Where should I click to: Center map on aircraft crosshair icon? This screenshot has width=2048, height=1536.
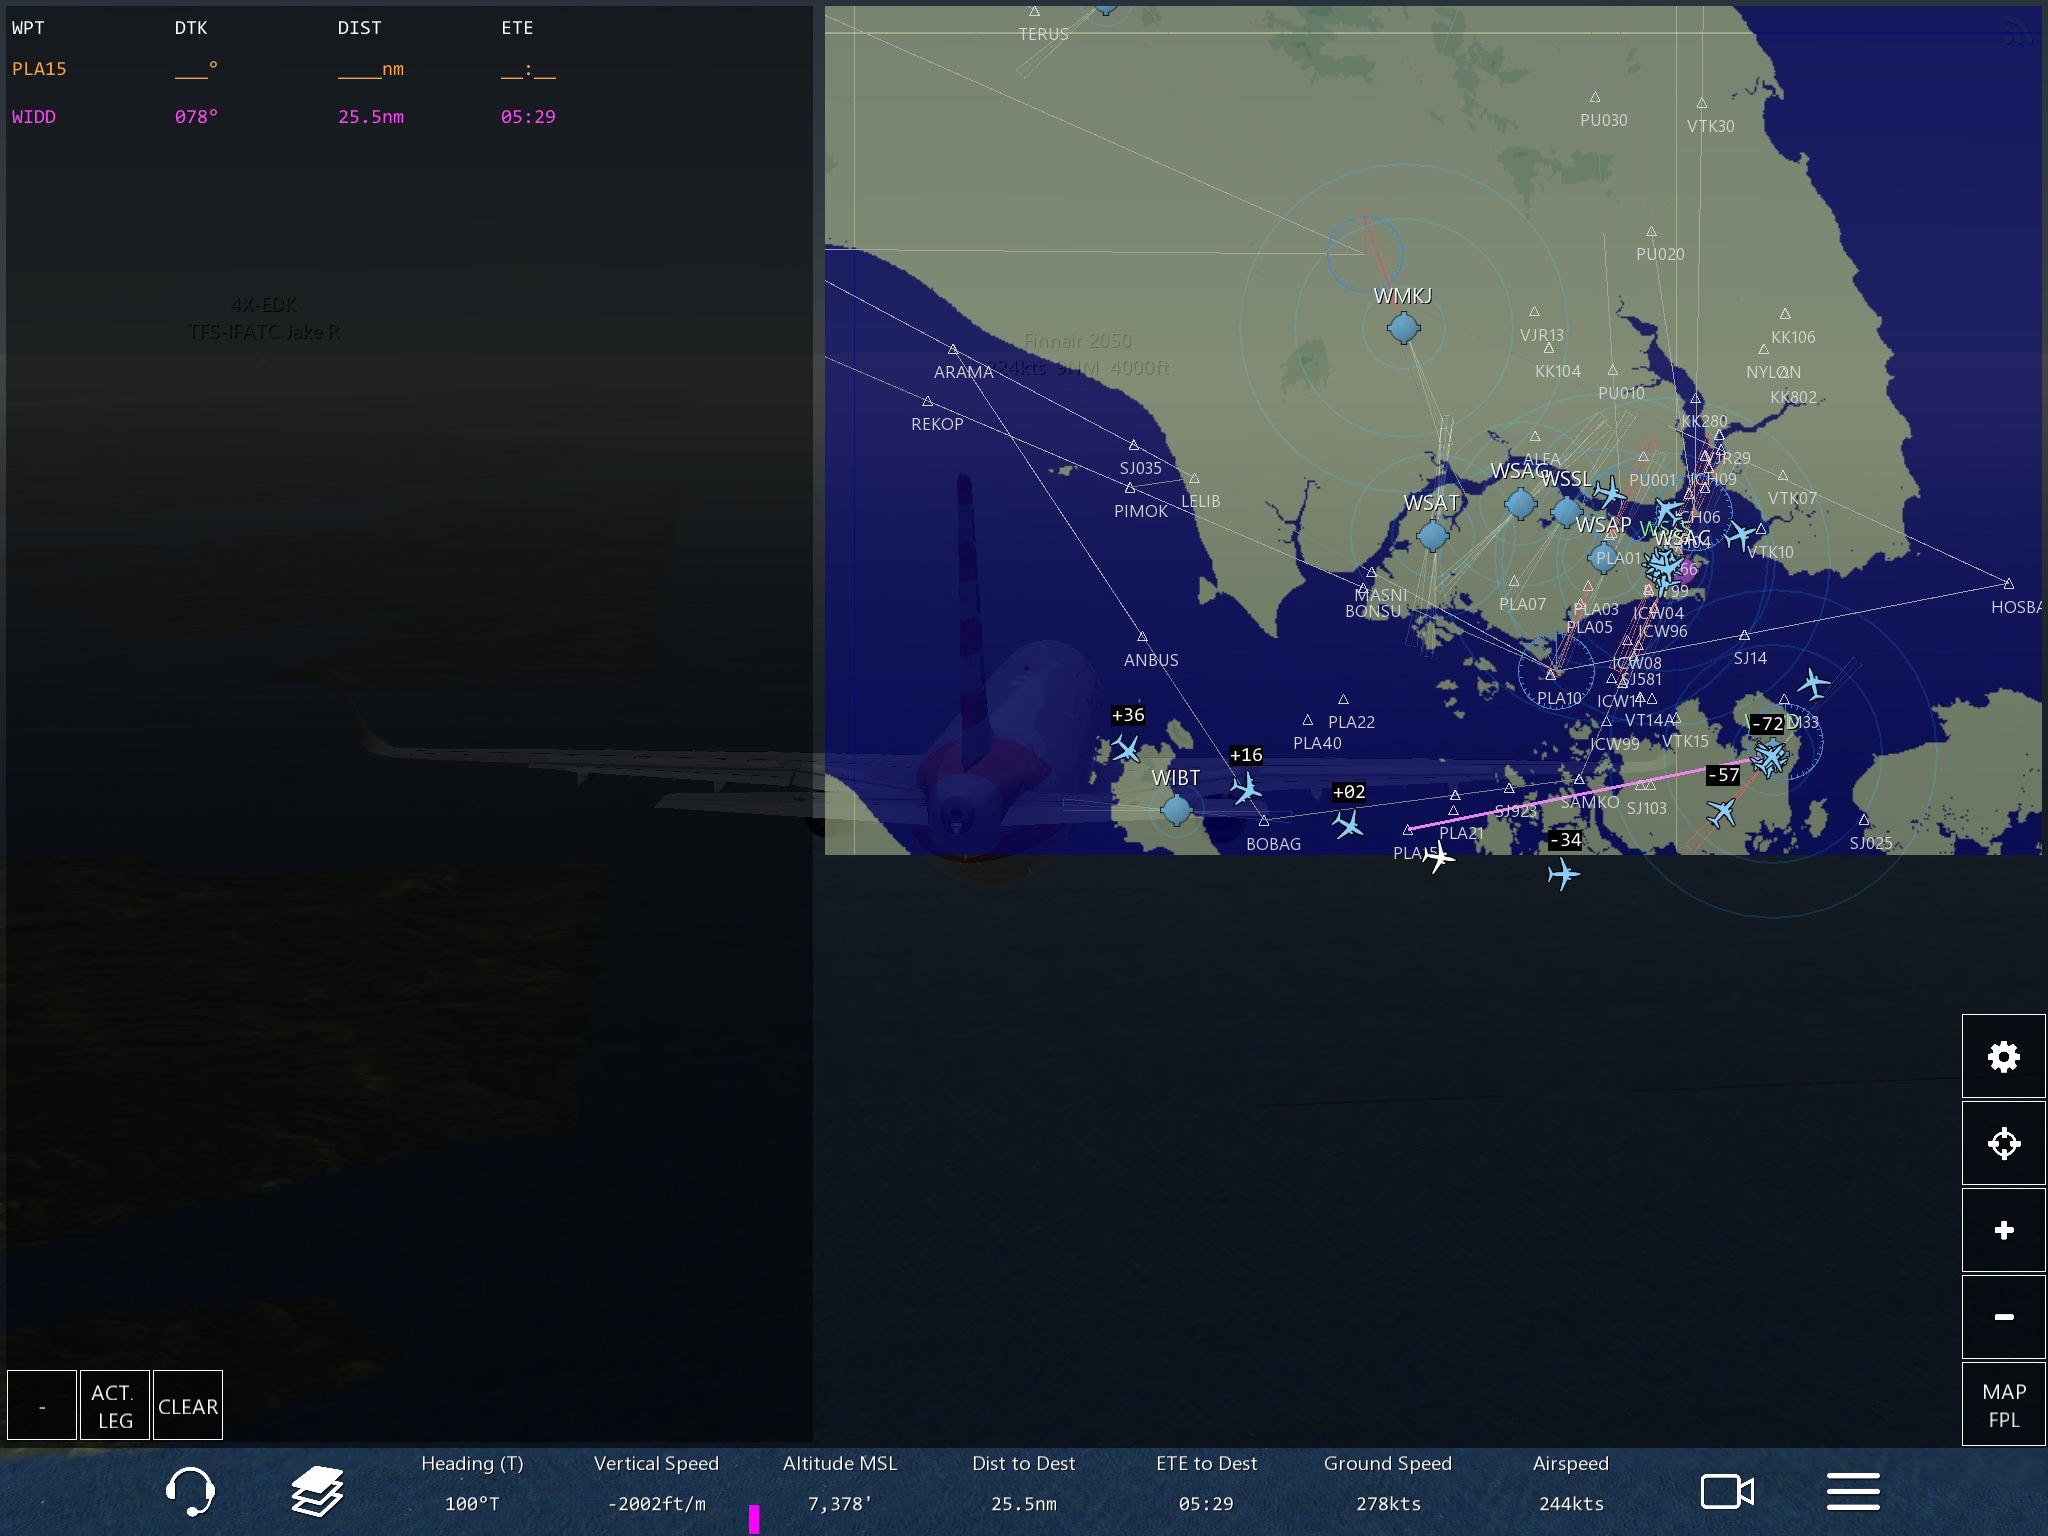click(2003, 1143)
